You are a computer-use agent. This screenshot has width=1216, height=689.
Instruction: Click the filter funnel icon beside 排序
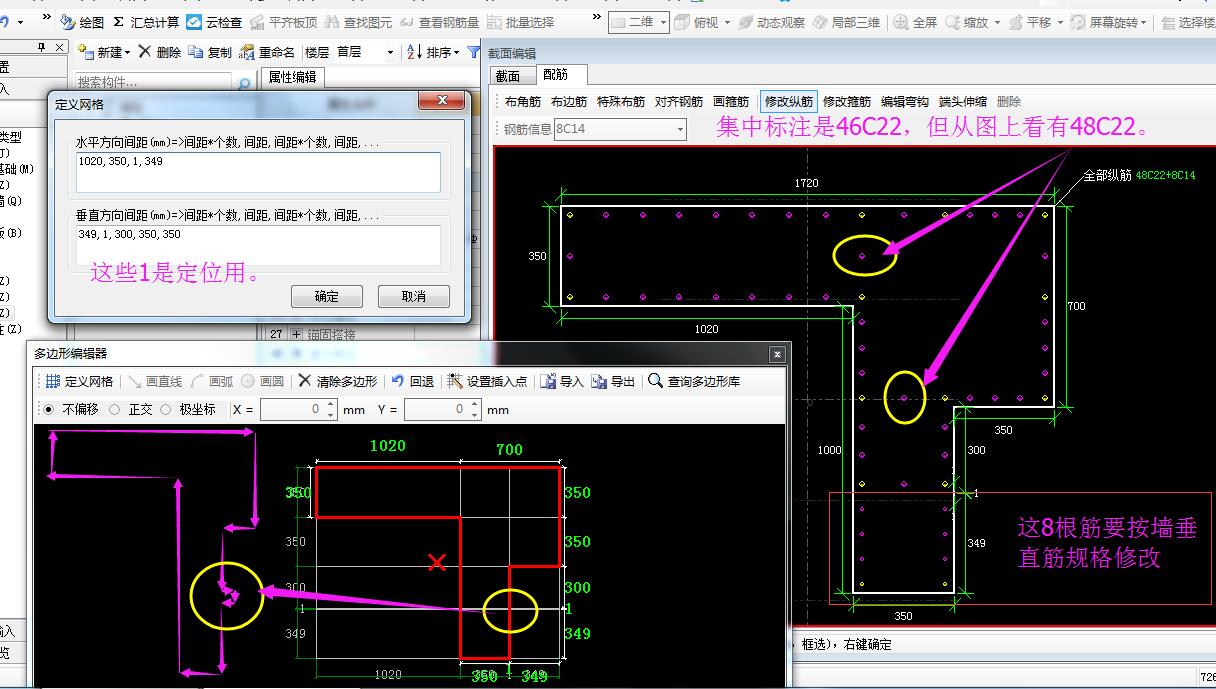point(473,52)
